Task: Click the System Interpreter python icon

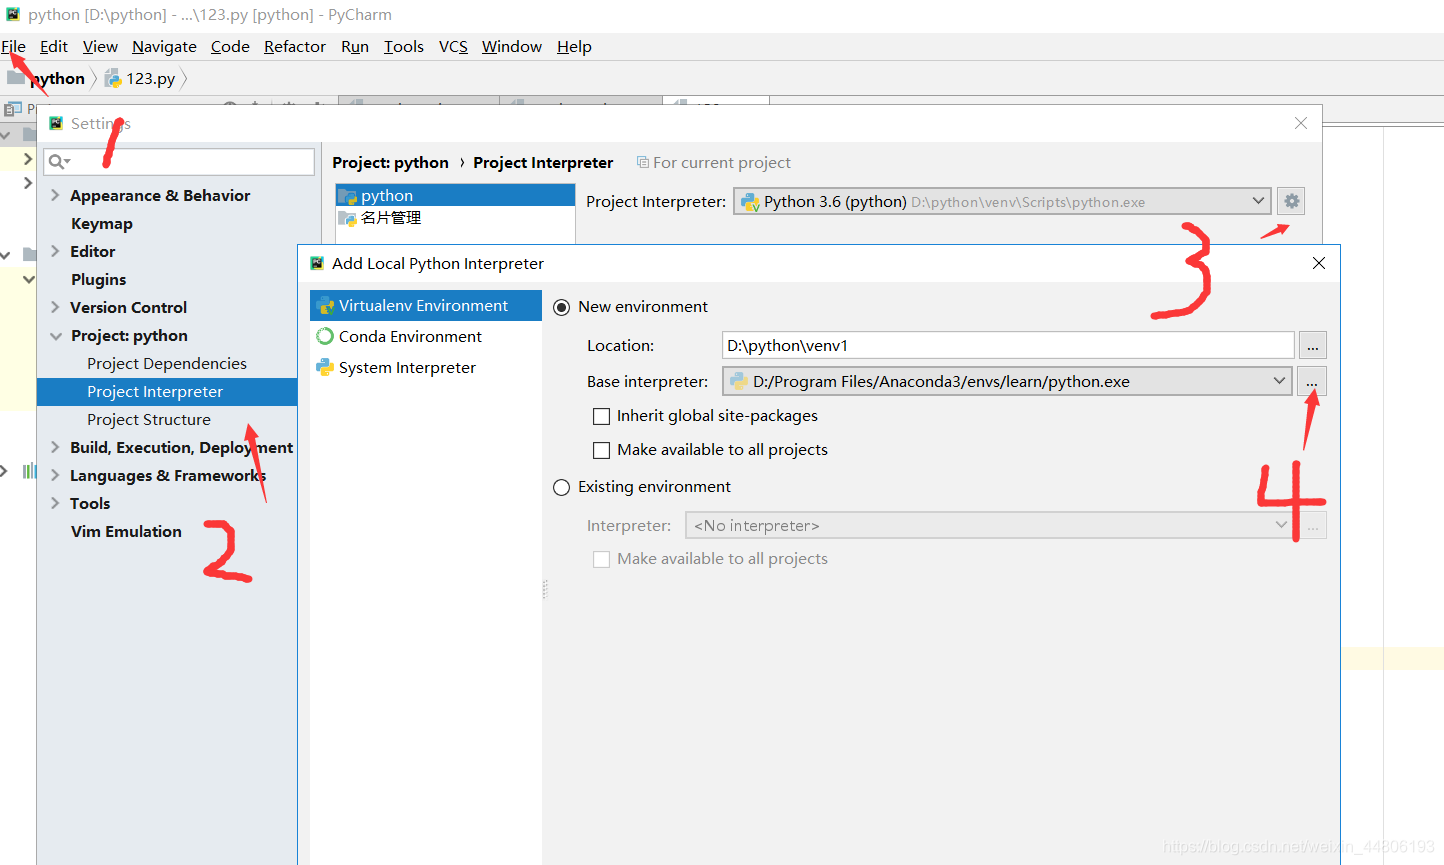Action: click(325, 367)
